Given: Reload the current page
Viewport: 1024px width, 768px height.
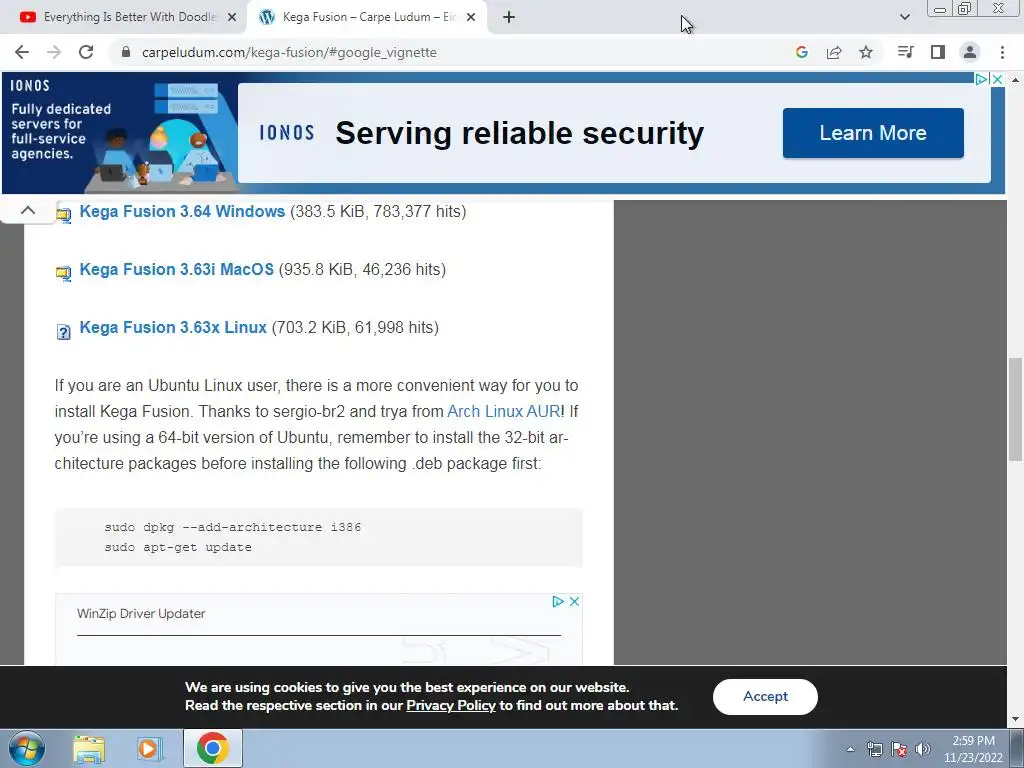Looking at the screenshot, I should 86,52.
